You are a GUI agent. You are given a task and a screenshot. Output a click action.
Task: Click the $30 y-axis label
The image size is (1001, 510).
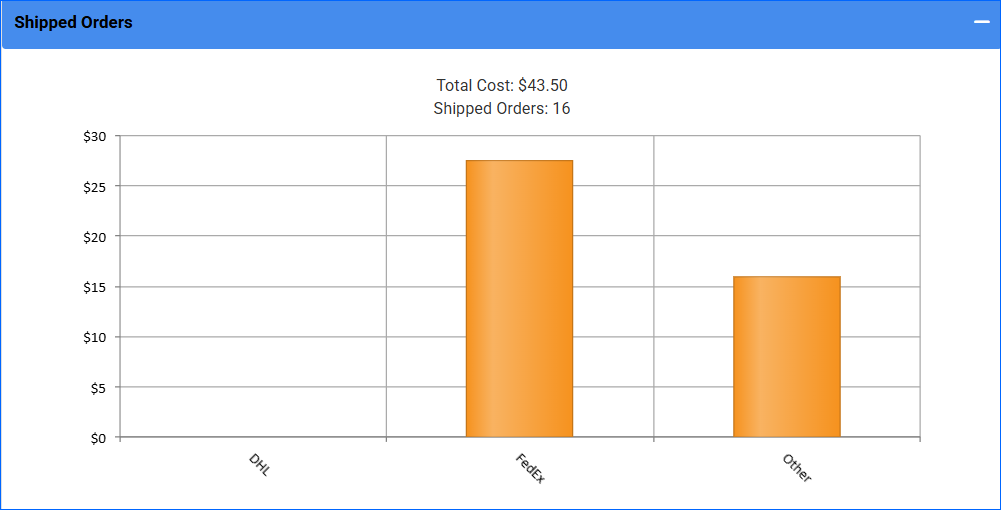click(x=95, y=136)
